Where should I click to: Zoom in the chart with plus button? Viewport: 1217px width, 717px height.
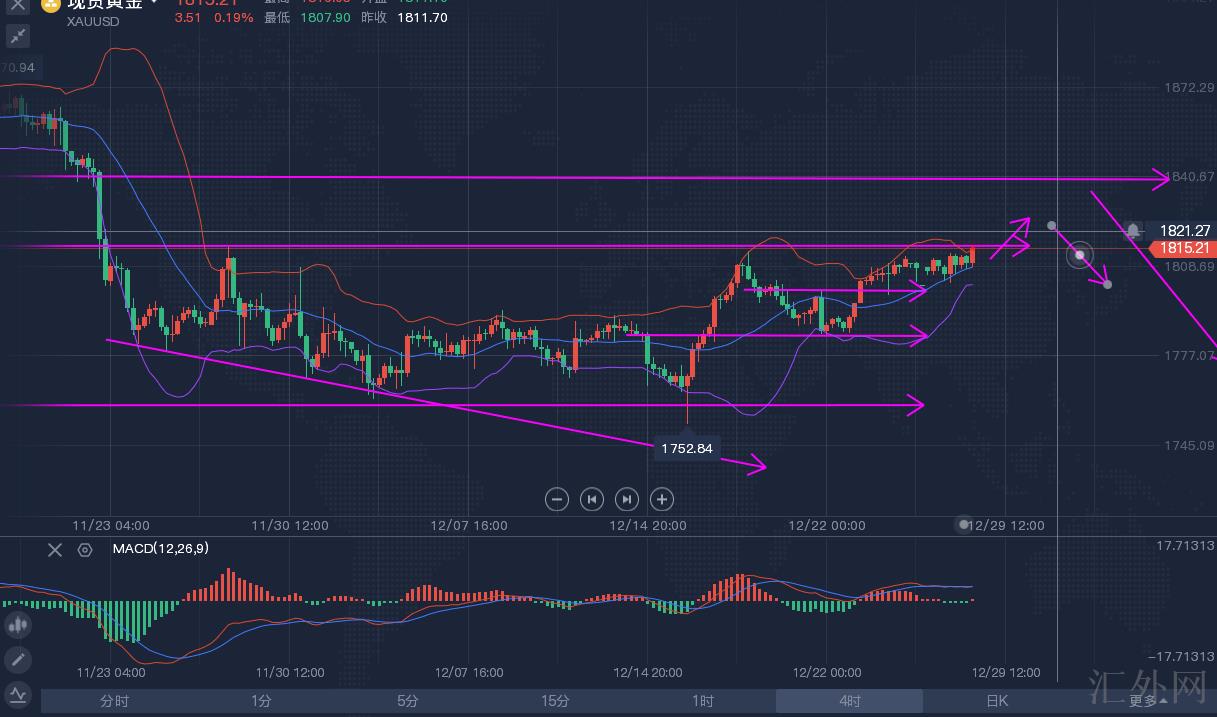pos(661,499)
